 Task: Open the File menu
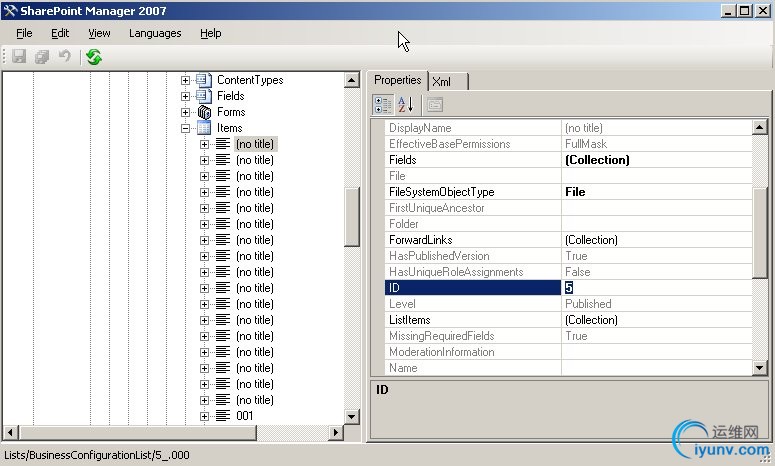(x=24, y=33)
